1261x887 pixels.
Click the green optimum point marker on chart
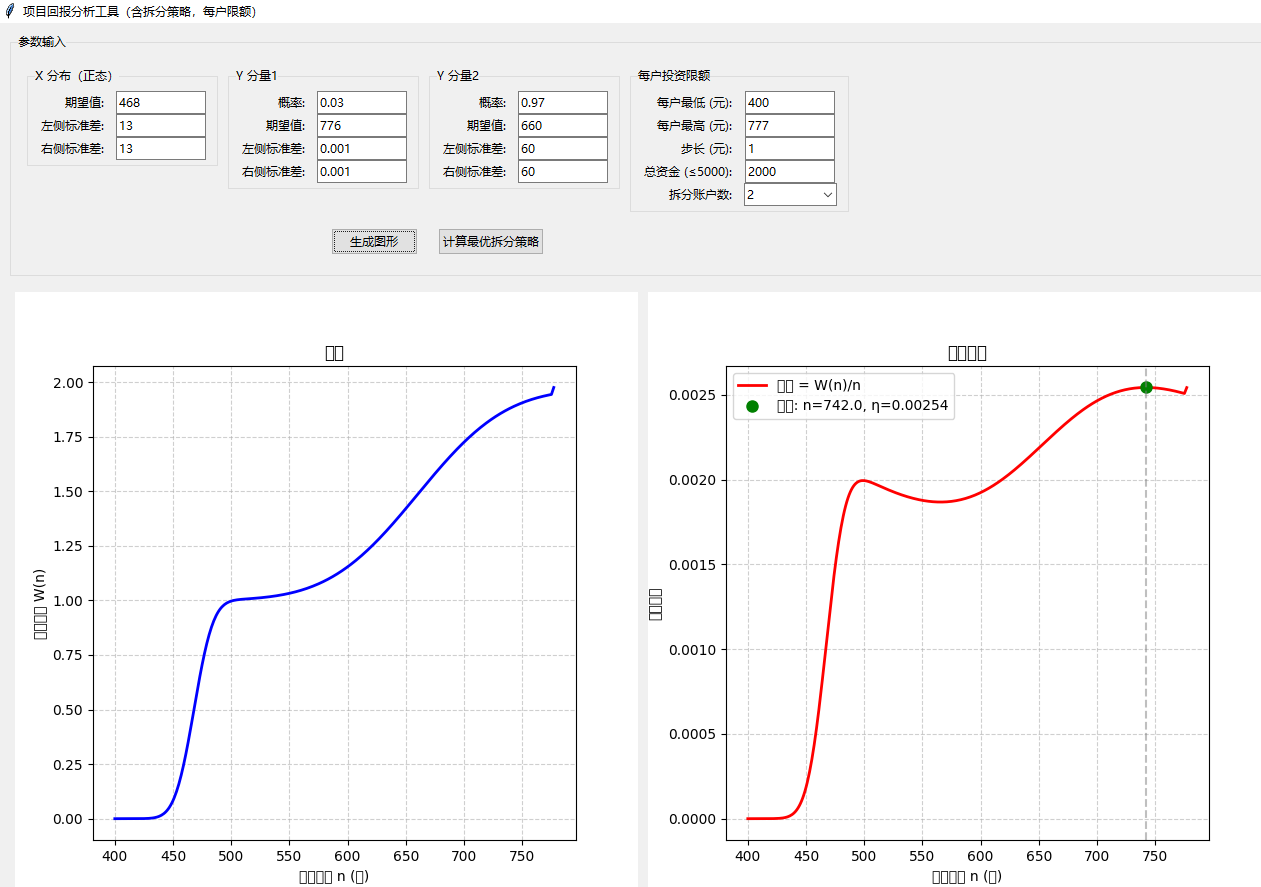pyautogui.click(x=1146, y=387)
